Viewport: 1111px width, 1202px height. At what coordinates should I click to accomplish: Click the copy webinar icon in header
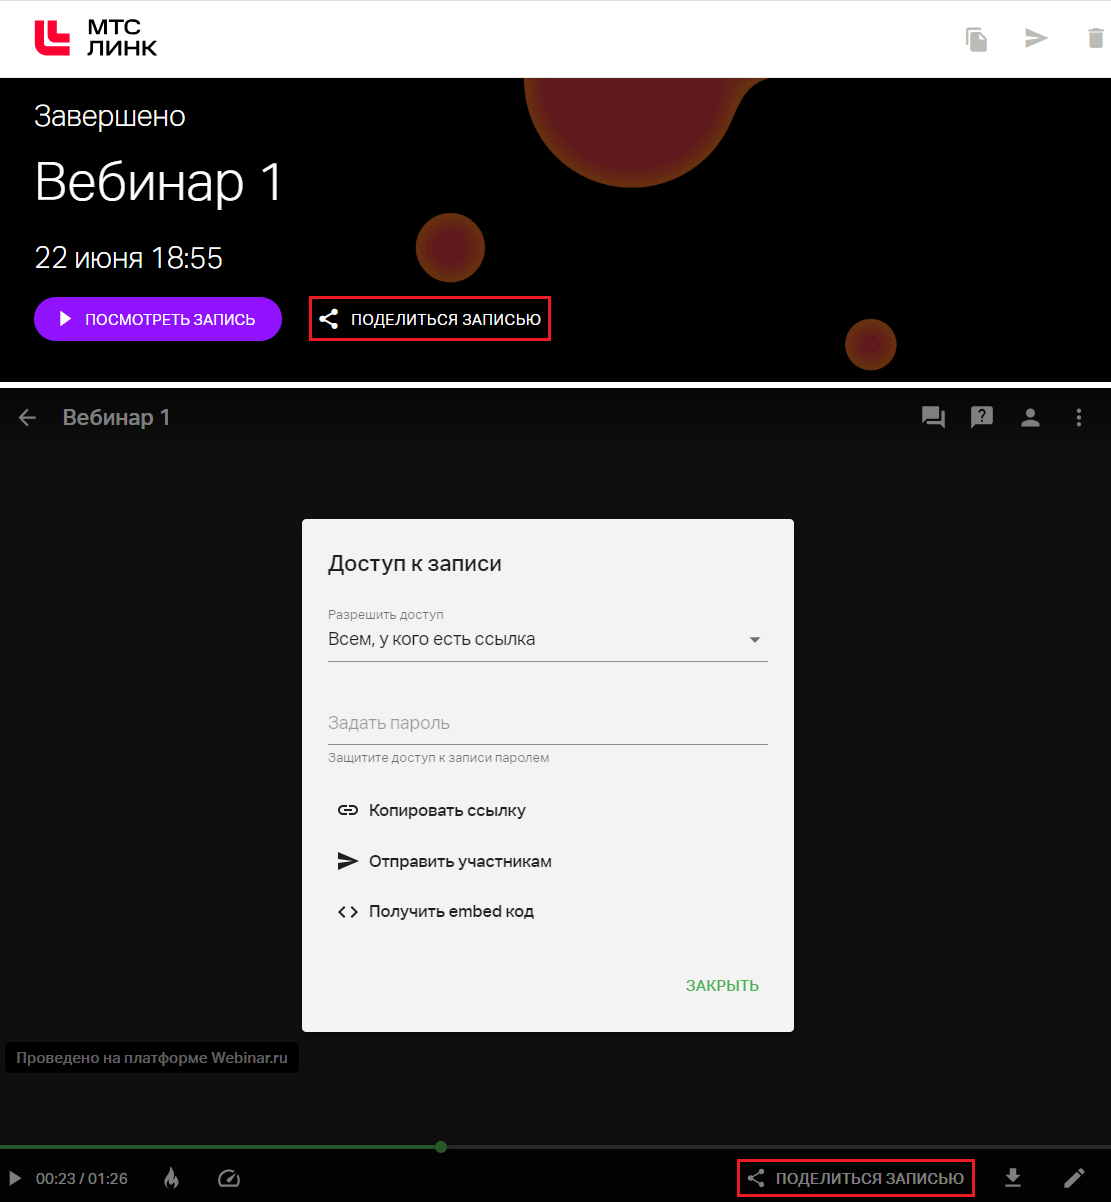coord(977,39)
